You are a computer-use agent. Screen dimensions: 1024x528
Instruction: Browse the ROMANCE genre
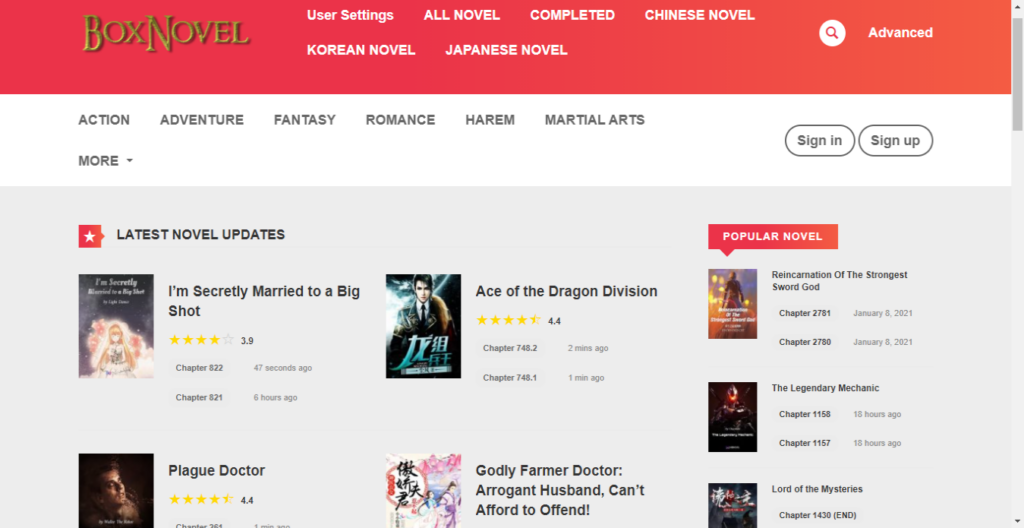coord(400,120)
